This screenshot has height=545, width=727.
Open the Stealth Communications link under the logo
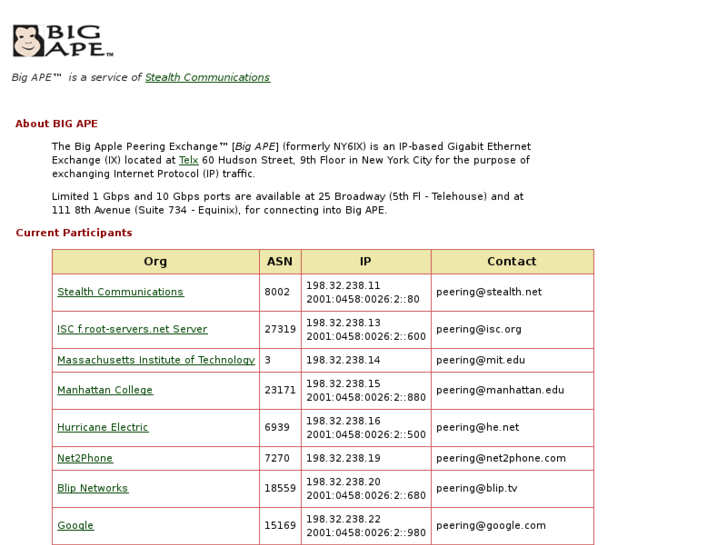coord(207,77)
